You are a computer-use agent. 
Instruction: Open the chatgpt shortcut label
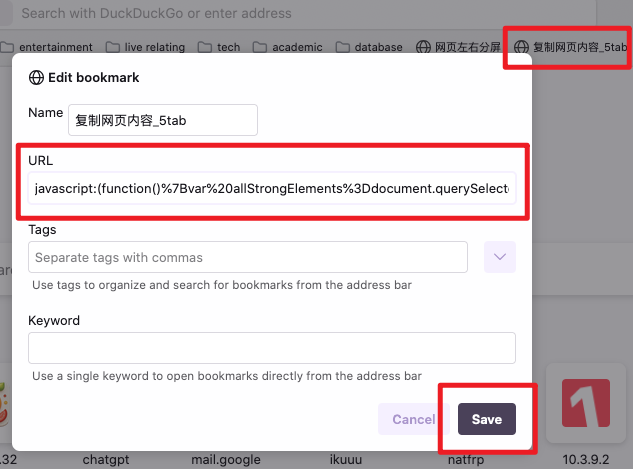pos(106,459)
